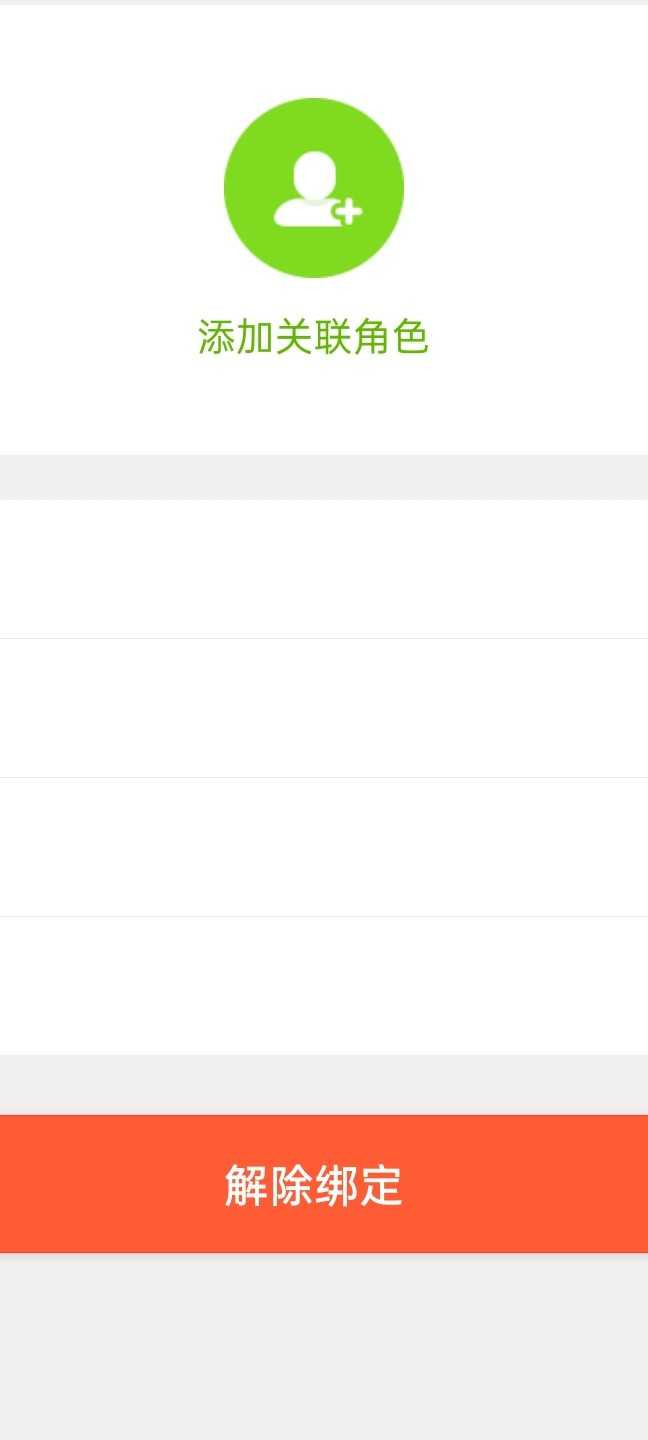Select the first blank list row
Screen dimensions: 648x1440
pyautogui.click(x=324, y=569)
